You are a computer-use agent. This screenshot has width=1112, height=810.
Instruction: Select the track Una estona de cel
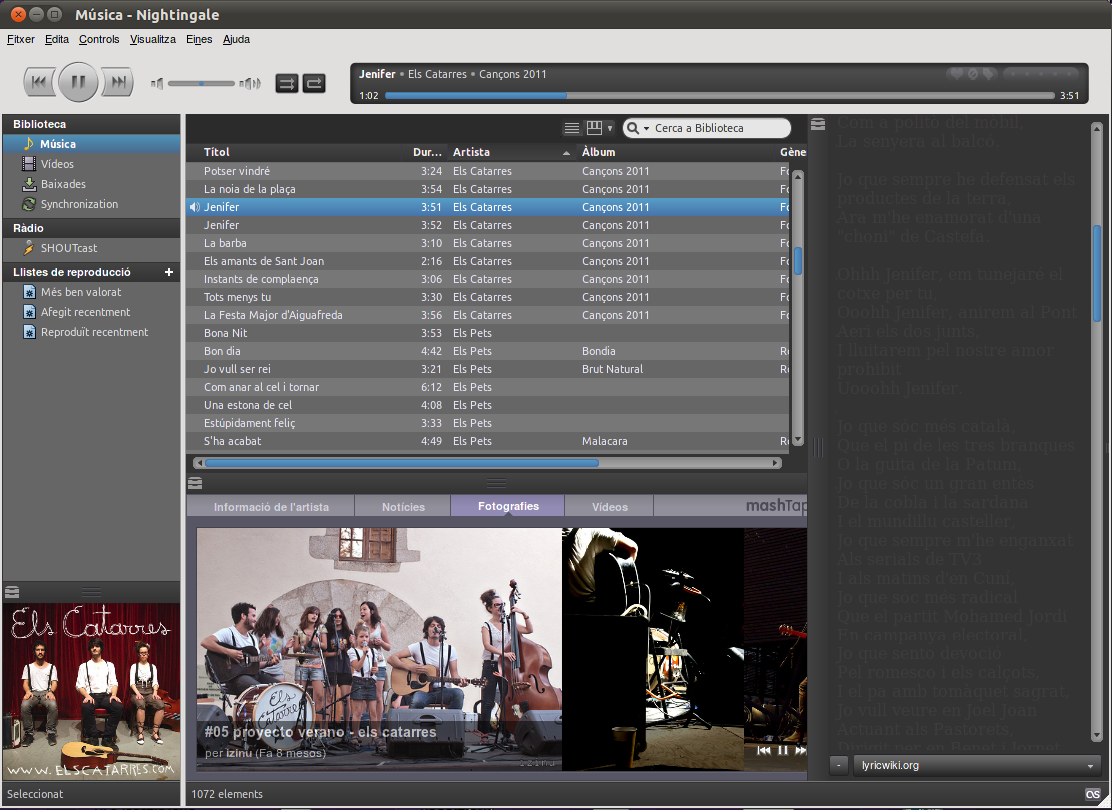(x=488, y=405)
